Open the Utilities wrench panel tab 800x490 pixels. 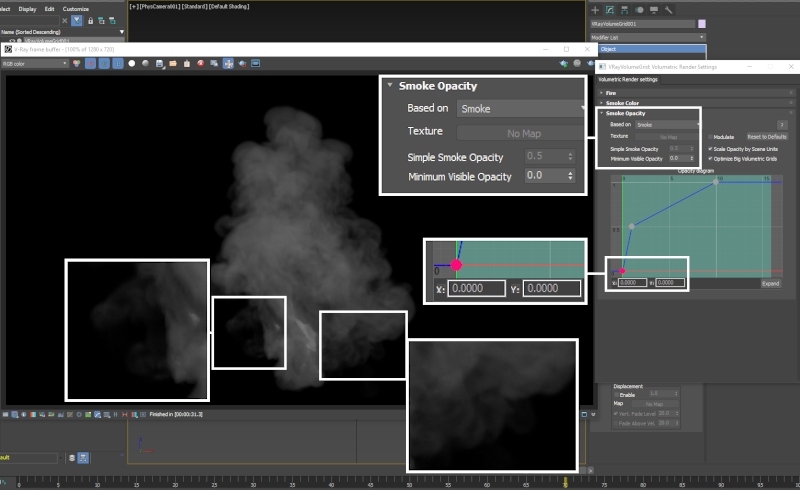(667, 9)
